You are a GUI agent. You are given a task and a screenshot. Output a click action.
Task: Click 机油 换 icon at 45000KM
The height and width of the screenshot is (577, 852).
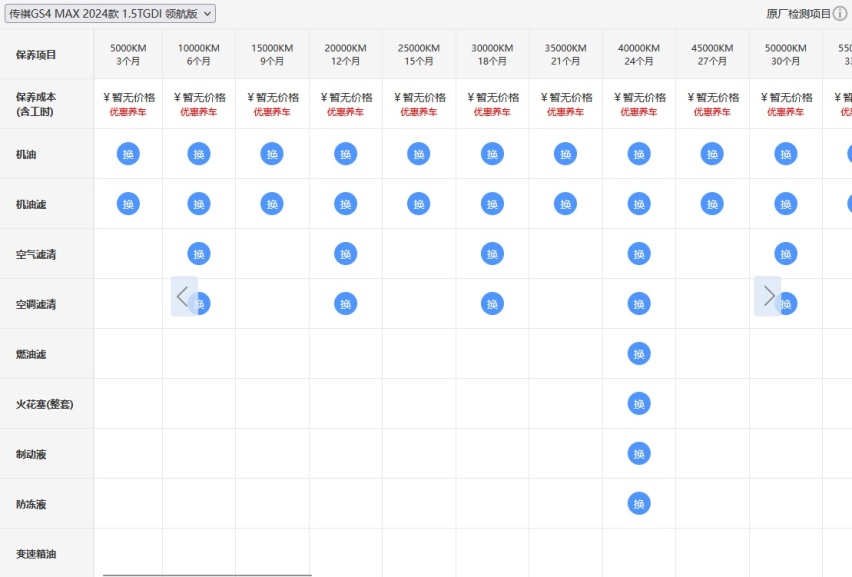(x=712, y=154)
